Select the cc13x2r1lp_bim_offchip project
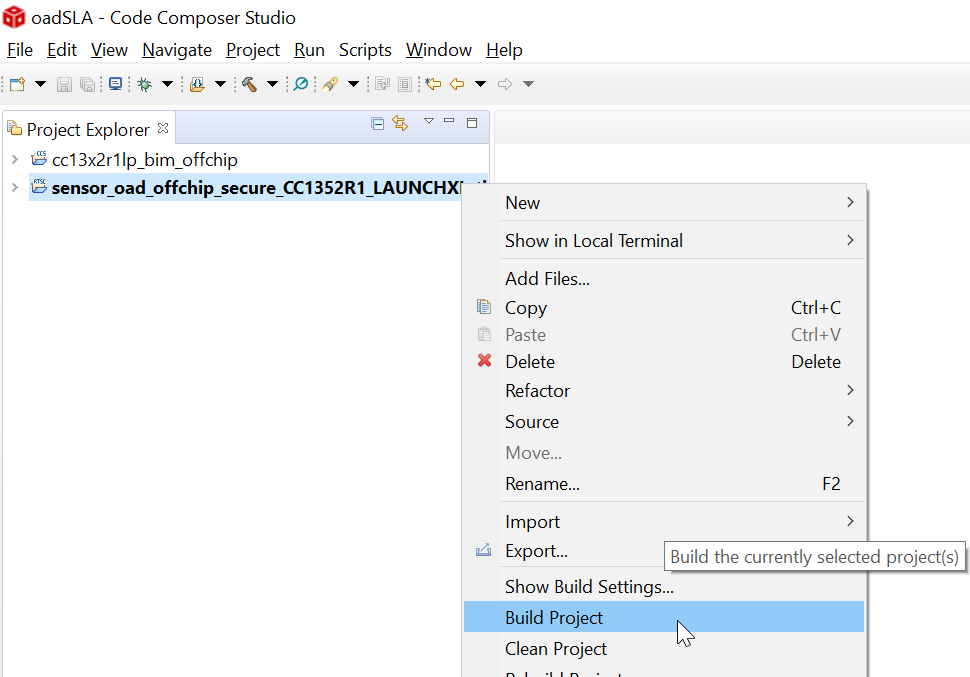This screenshot has height=677, width=970. tap(144, 159)
